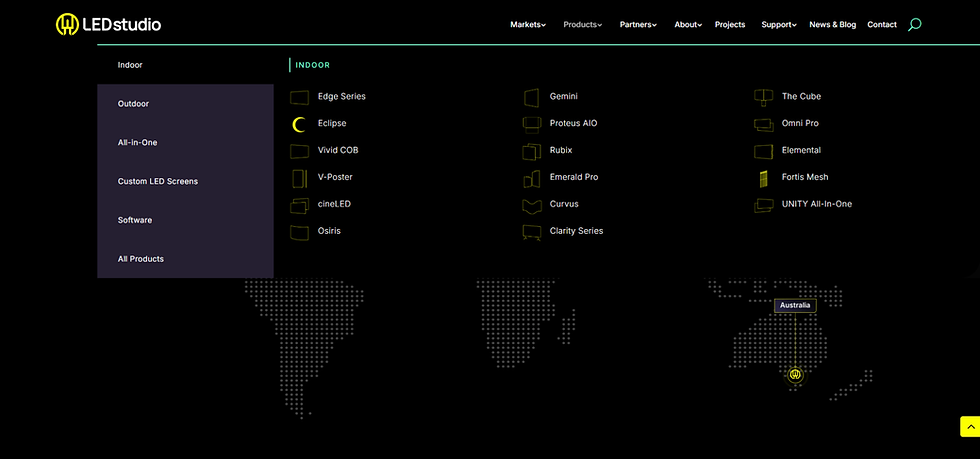Expand the Partners dropdown menu
This screenshot has width=980, height=459.
638,25
